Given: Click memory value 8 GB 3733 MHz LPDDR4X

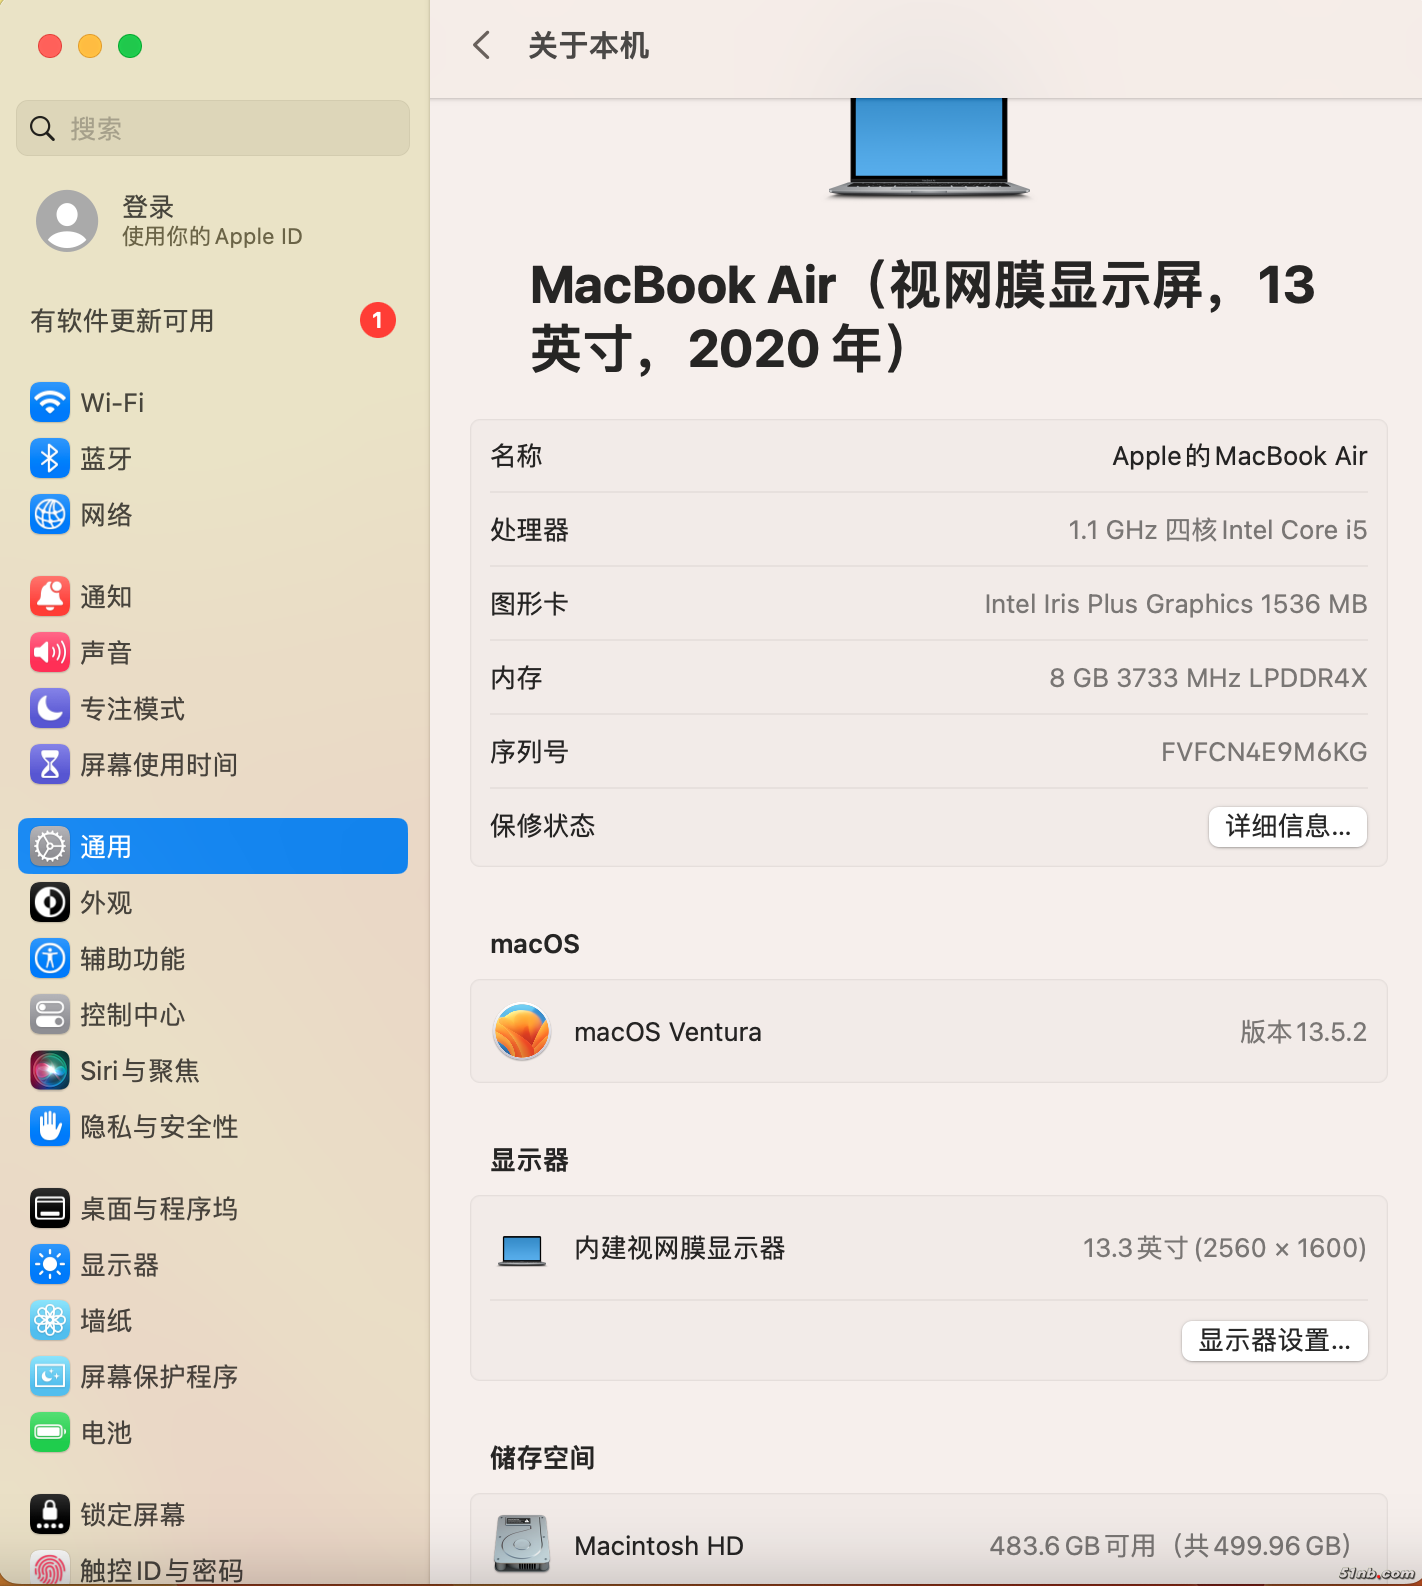Looking at the screenshot, I should [1208, 678].
